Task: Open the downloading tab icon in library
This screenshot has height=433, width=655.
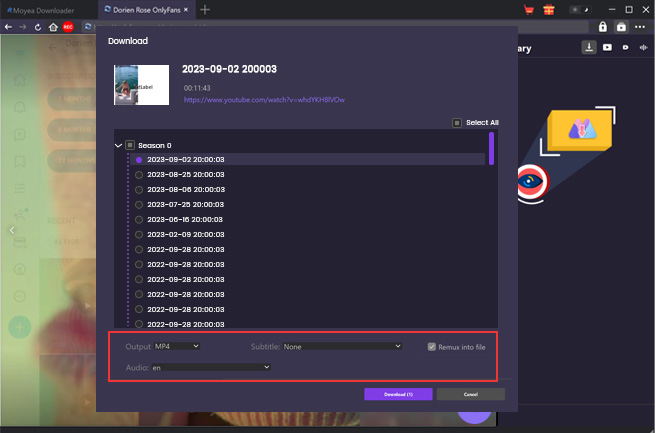Action: (590, 47)
